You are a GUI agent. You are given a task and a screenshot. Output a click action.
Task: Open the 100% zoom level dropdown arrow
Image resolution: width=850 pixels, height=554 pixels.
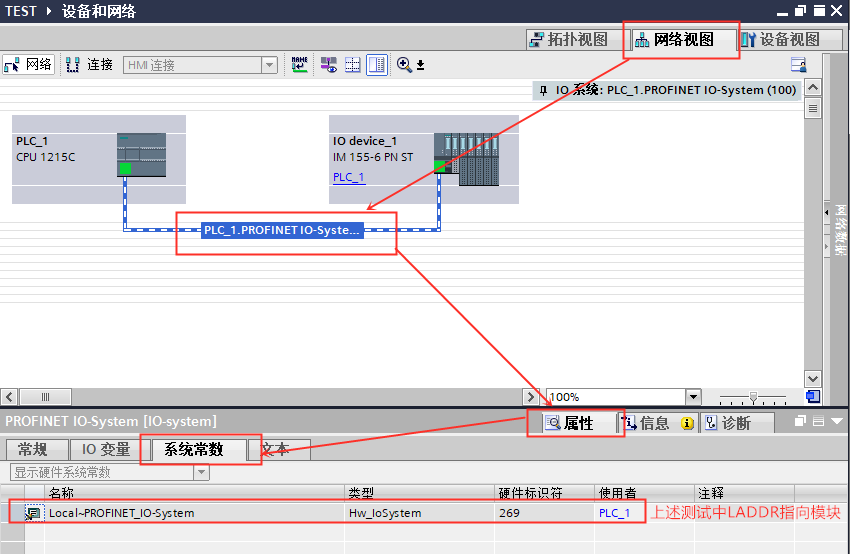point(693,397)
